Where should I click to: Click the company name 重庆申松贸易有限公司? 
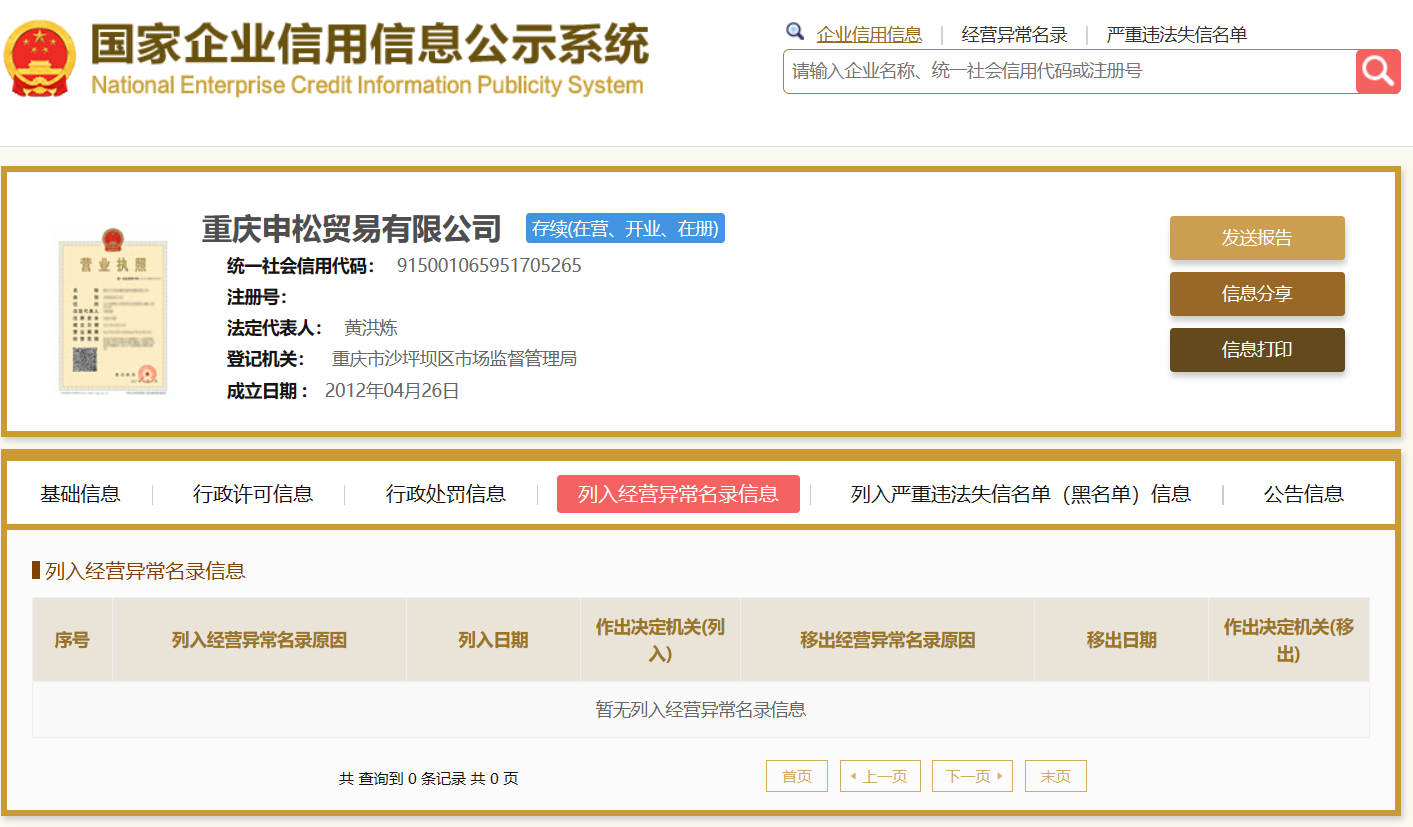pos(351,229)
